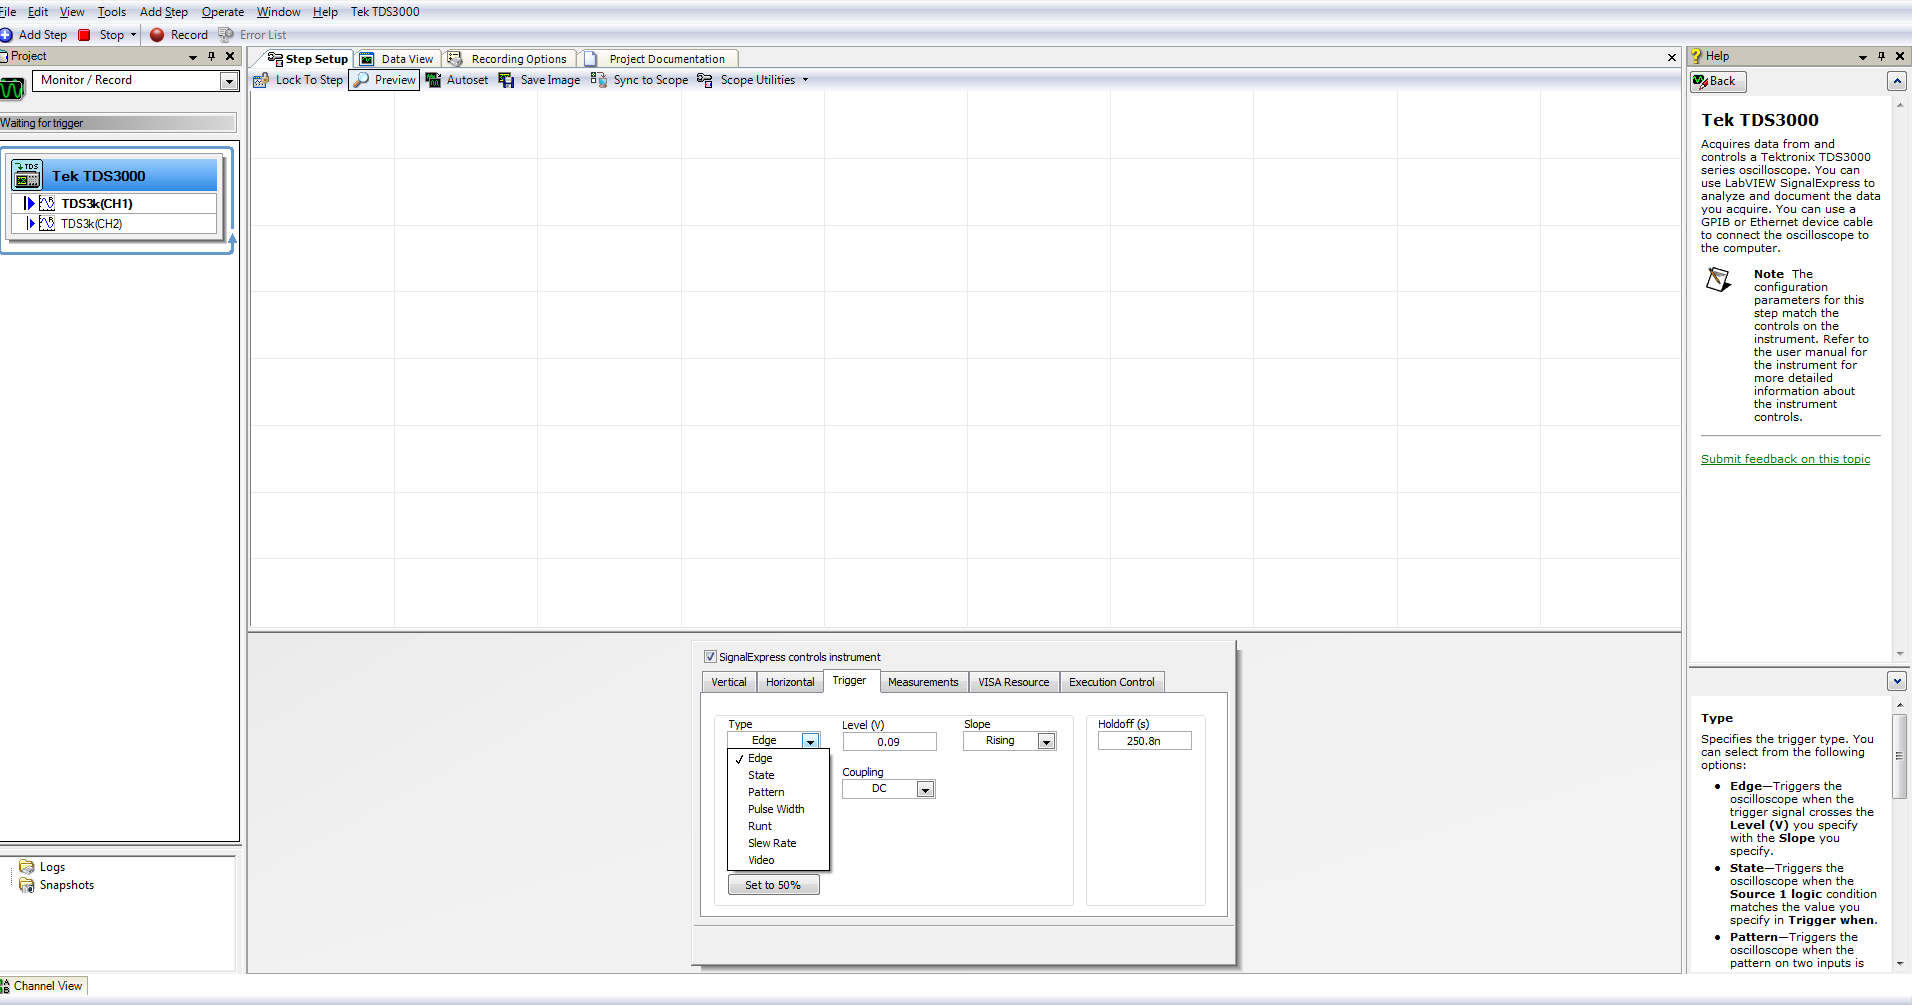Click the lower Help pane collapse arrow
Viewport: 1912px width, 1005px height.
click(1897, 681)
